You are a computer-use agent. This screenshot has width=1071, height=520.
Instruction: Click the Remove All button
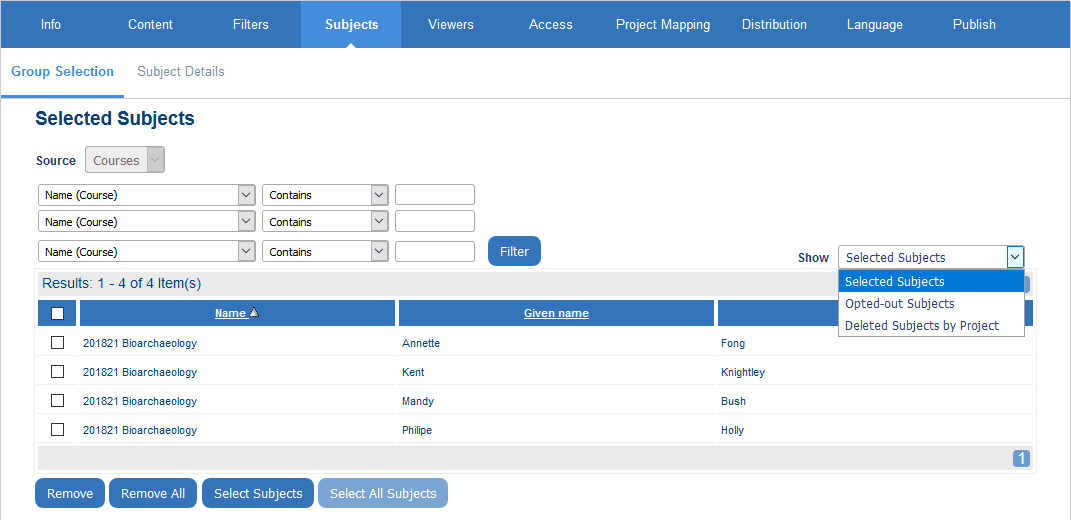click(x=153, y=493)
